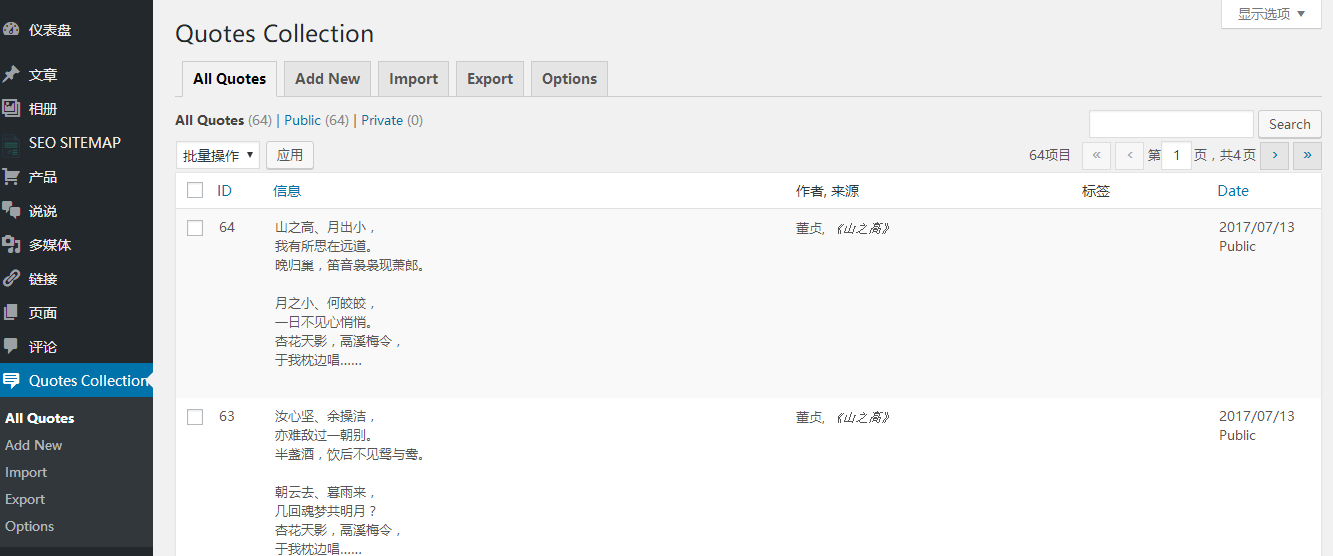The height and width of the screenshot is (556, 1333).
Task: Switch to the All Quotes tab
Action: pyautogui.click(x=230, y=79)
